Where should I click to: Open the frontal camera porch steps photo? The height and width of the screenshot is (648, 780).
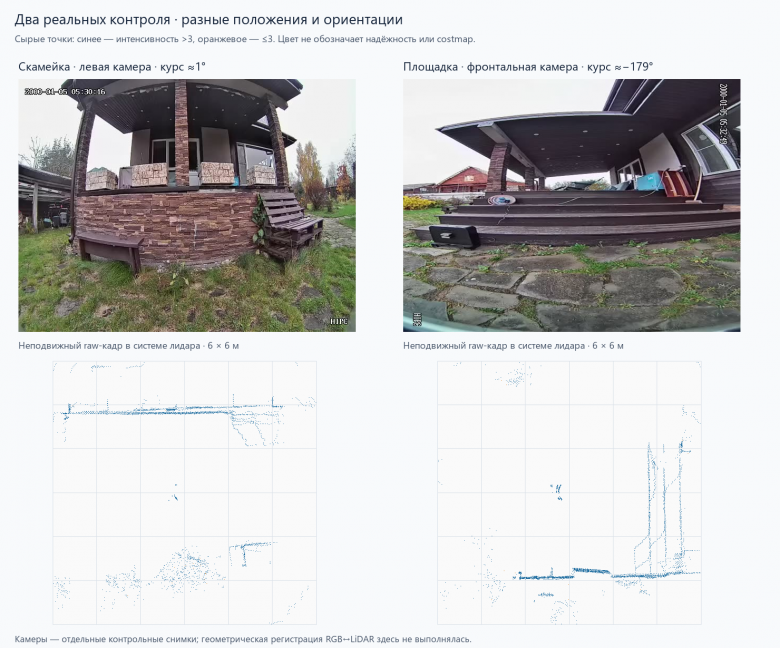(x=572, y=205)
